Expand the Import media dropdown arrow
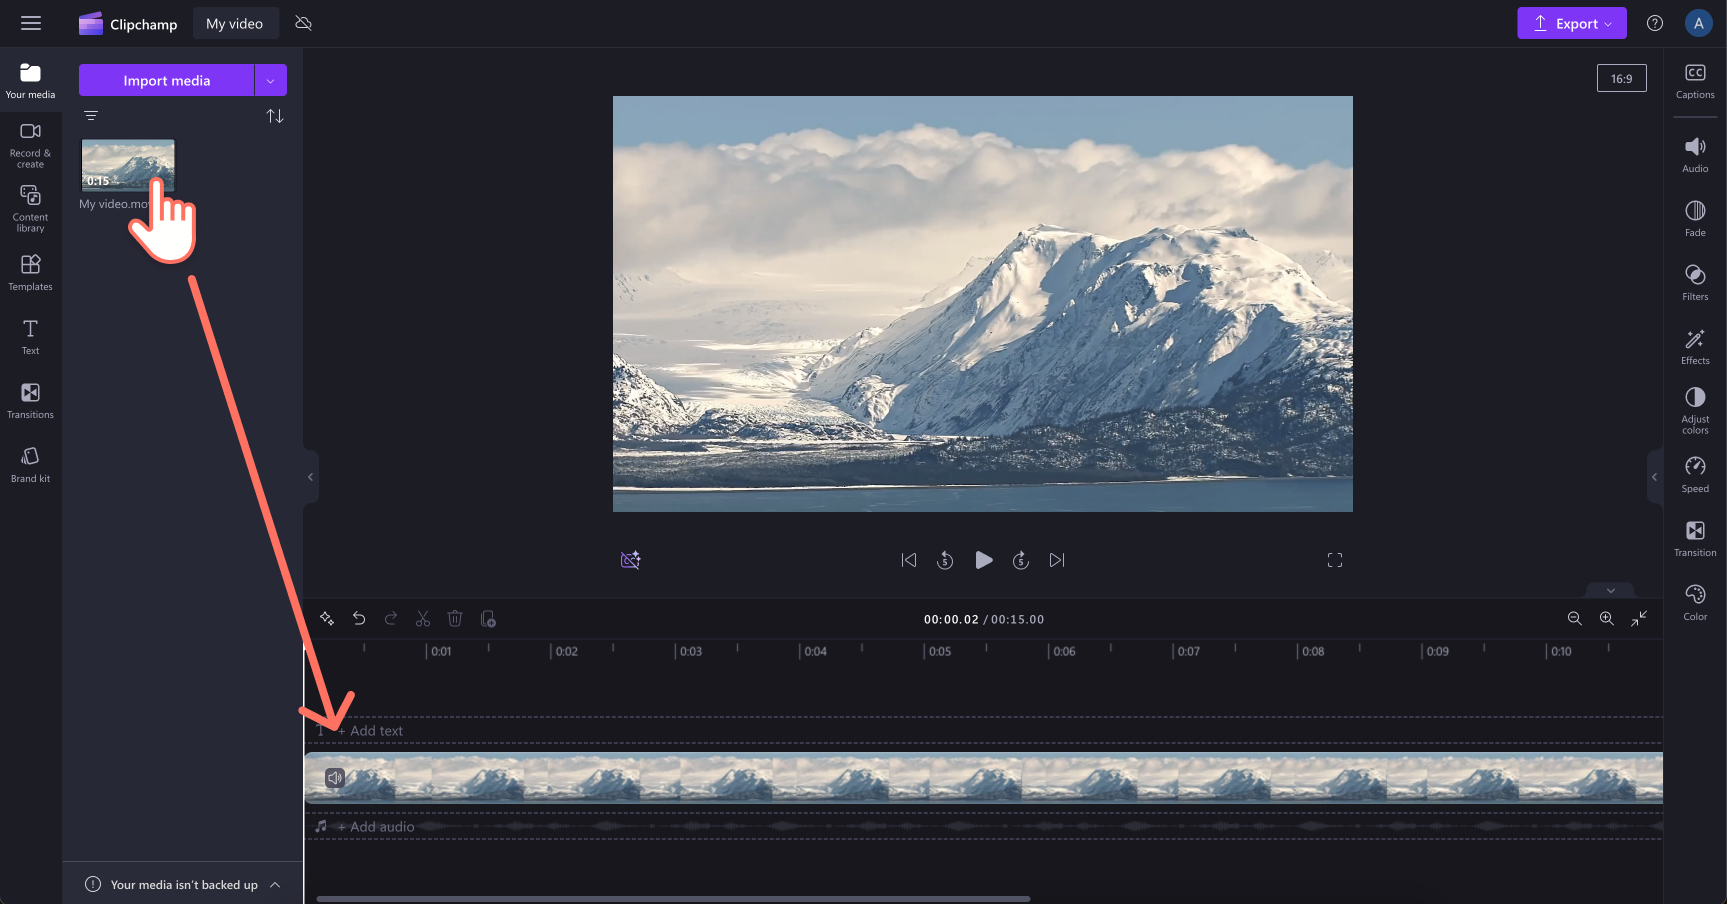Screen dimensions: 1727x904 coord(271,80)
